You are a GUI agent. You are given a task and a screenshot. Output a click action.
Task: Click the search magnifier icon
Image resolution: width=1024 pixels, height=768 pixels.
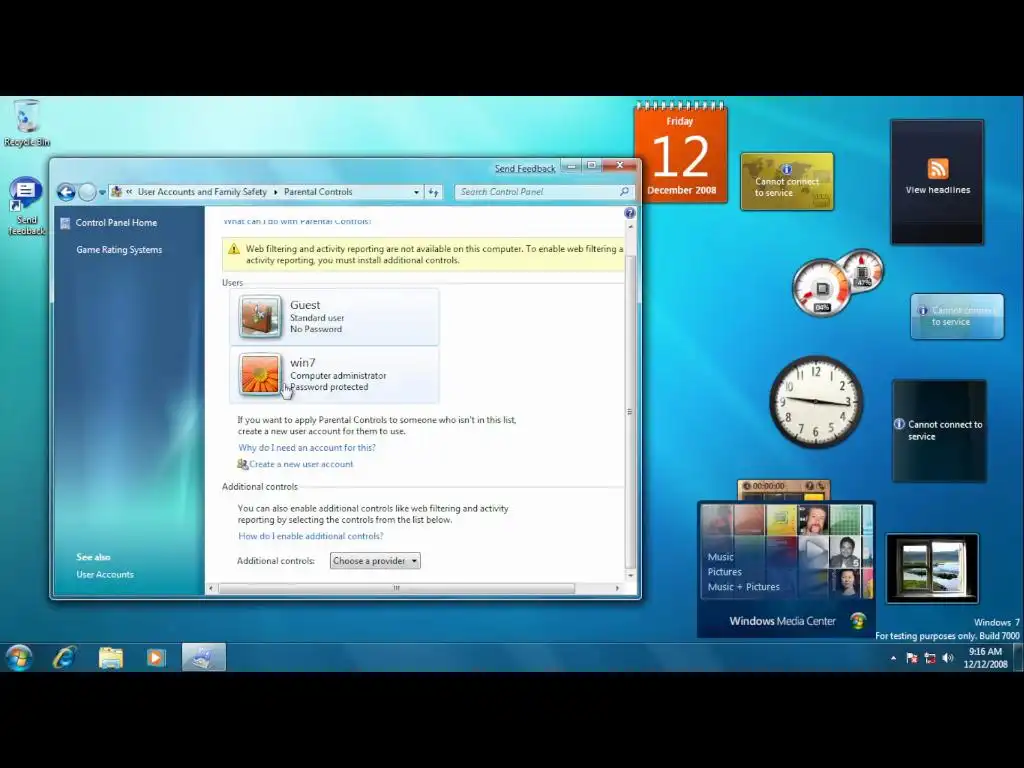624,191
